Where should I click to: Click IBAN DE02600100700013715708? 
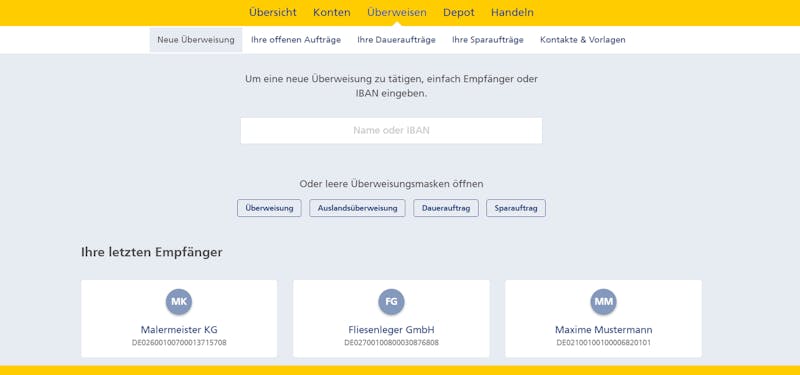(179, 343)
